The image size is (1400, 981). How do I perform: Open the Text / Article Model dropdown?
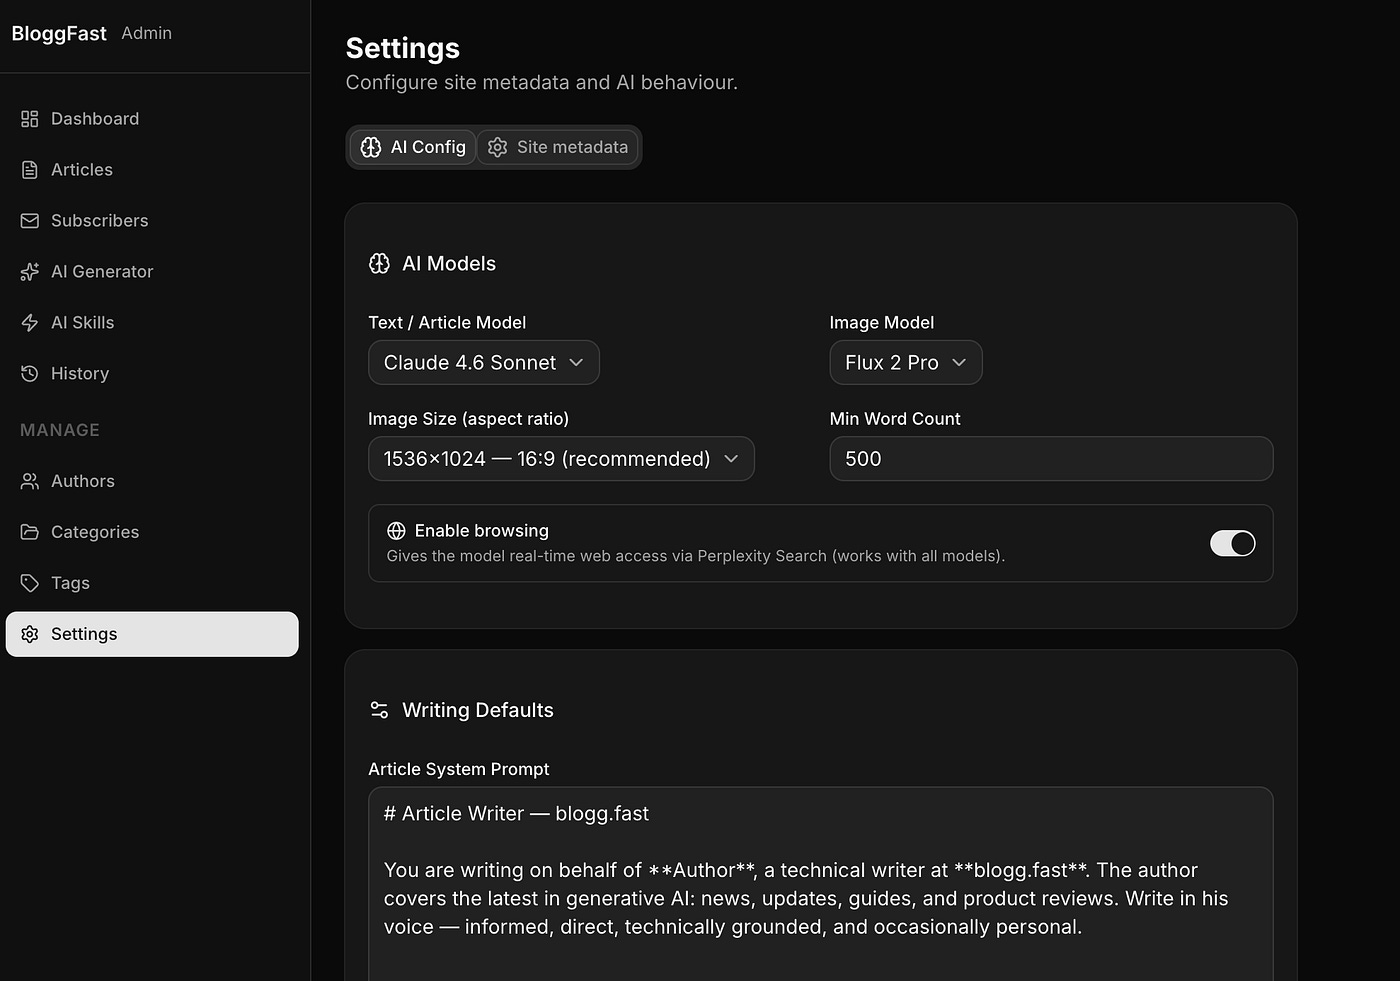[x=483, y=362]
